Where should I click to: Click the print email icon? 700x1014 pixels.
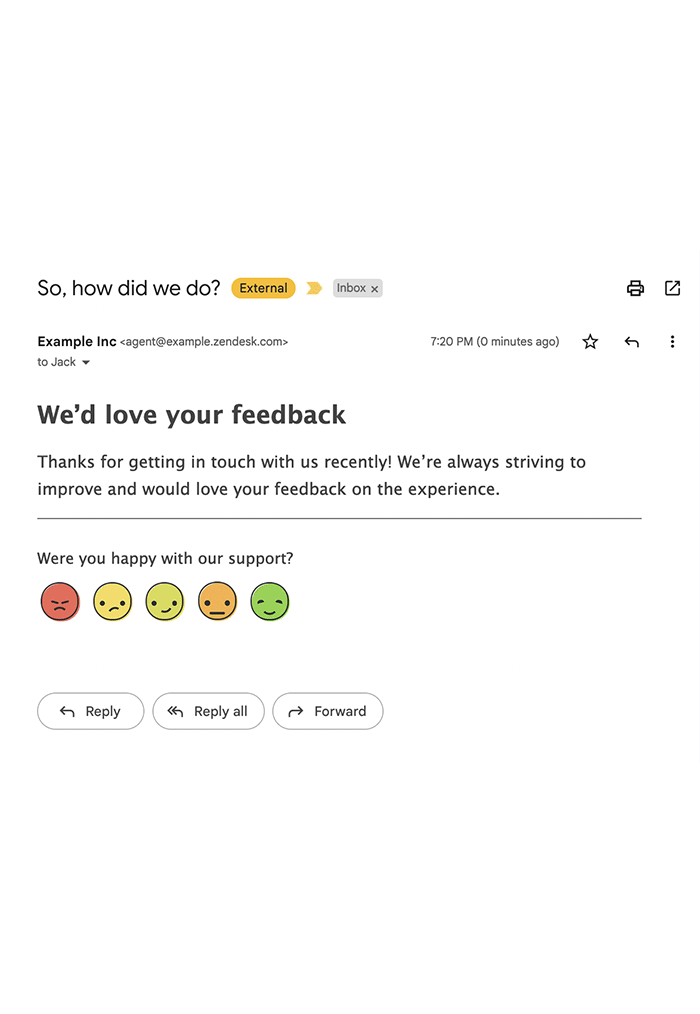point(635,288)
